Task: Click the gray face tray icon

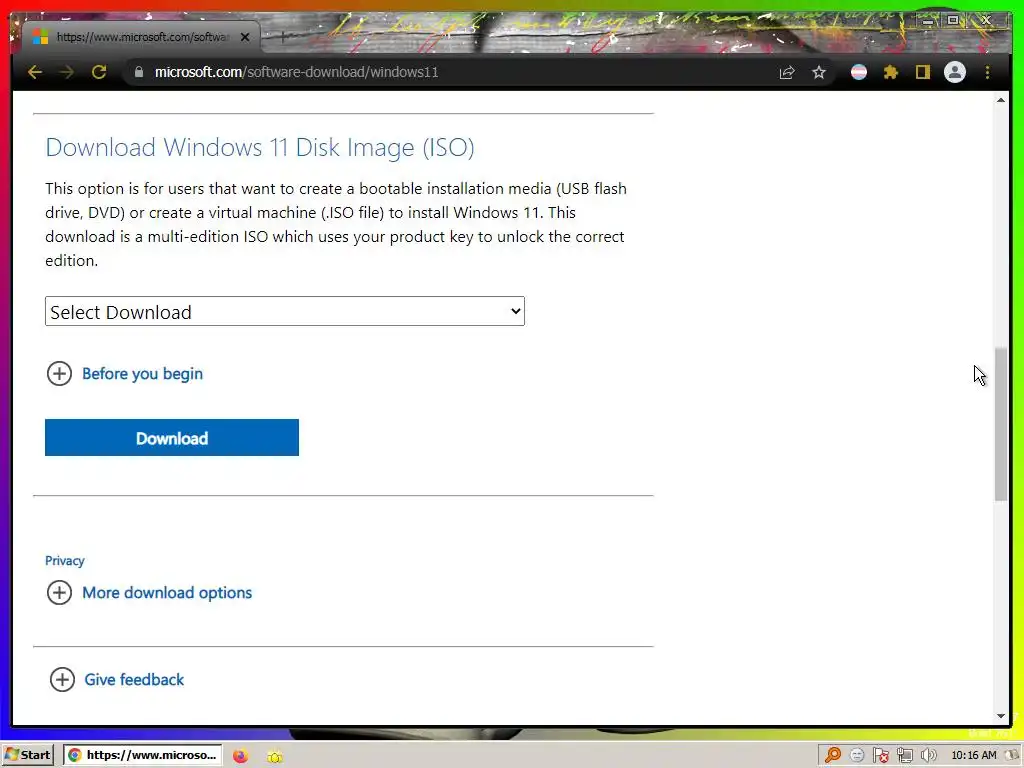Action: [x=857, y=756]
